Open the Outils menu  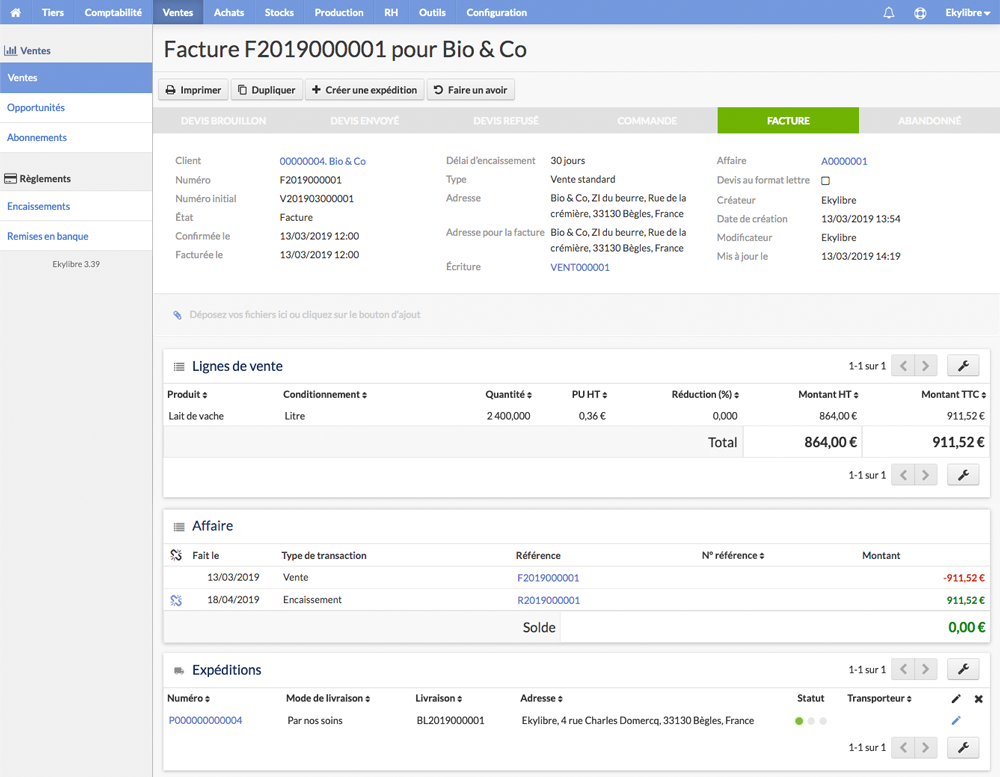point(432,12)
